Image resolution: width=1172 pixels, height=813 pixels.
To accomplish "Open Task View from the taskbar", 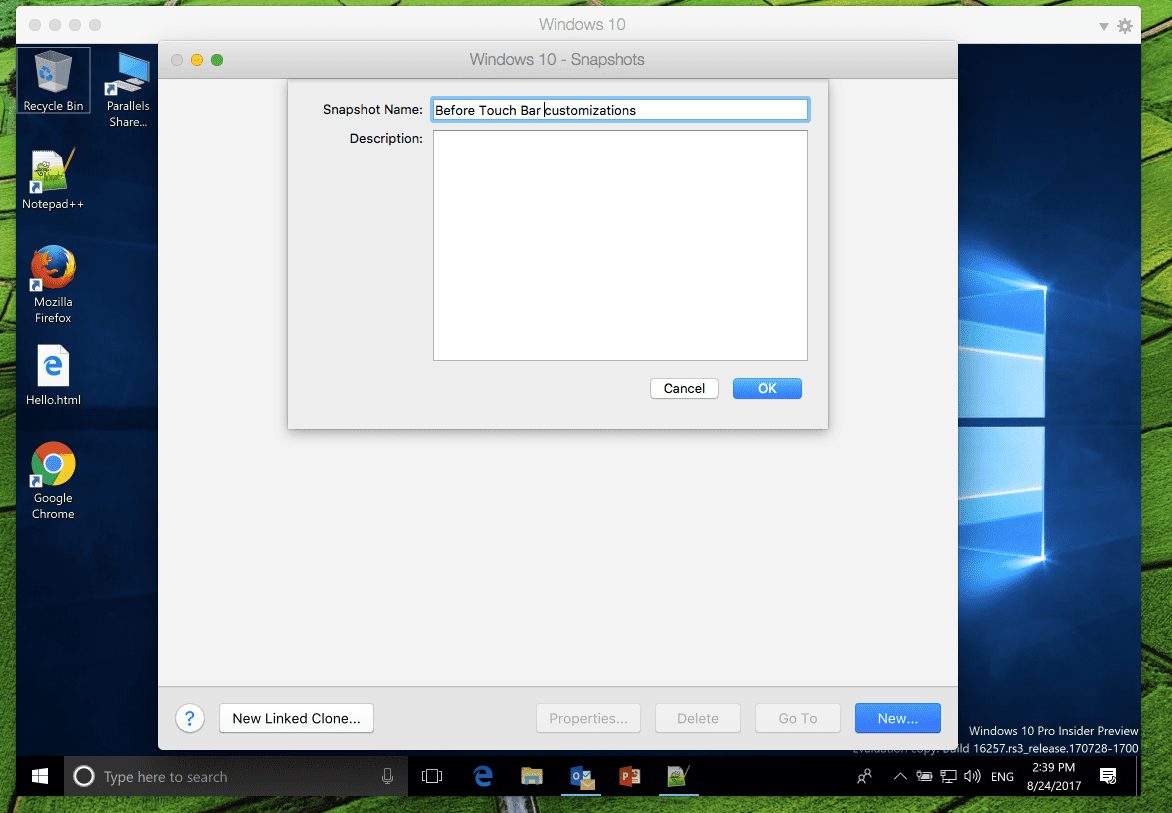I will 432,776.
